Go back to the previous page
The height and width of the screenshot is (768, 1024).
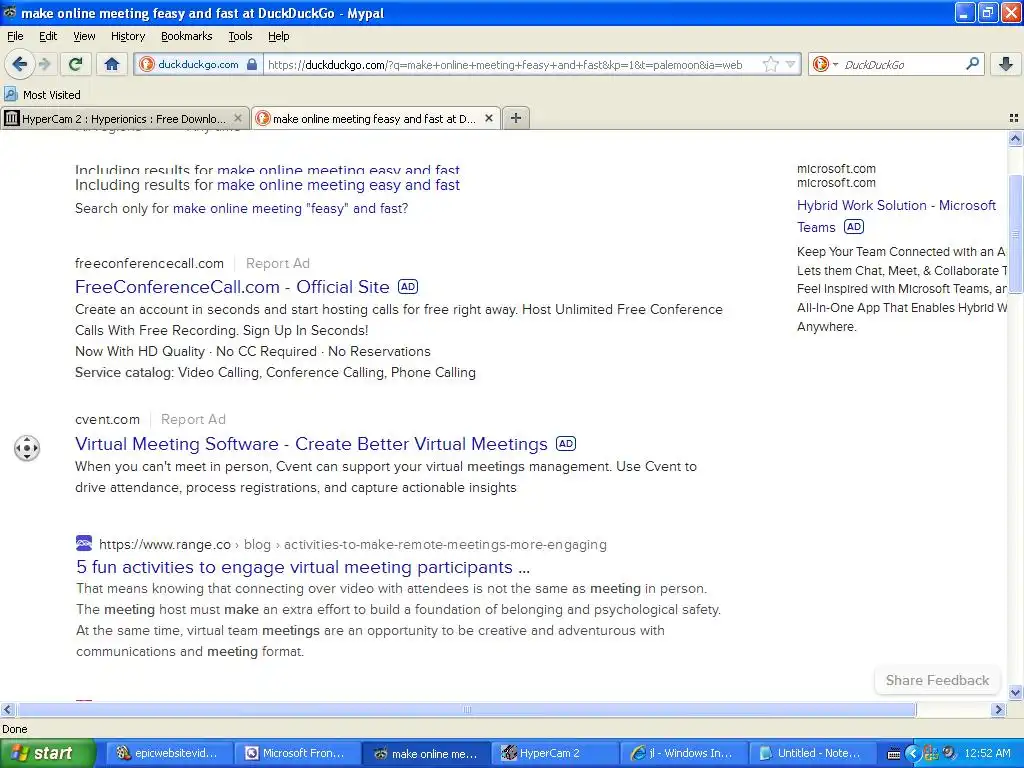19,64
